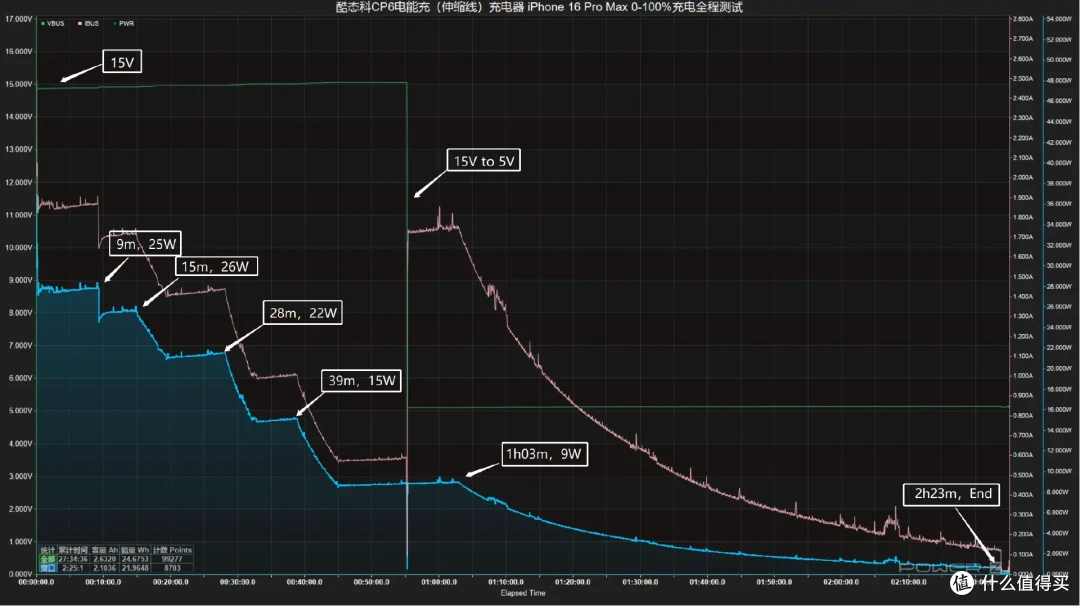Click the 20.000W power axis label
The image size is (1080, 606).
[1059, 368]
